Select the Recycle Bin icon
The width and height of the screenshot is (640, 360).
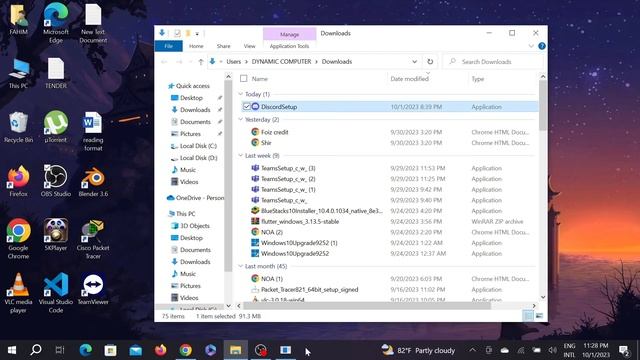pyautogui.click(x=18, y=127)
